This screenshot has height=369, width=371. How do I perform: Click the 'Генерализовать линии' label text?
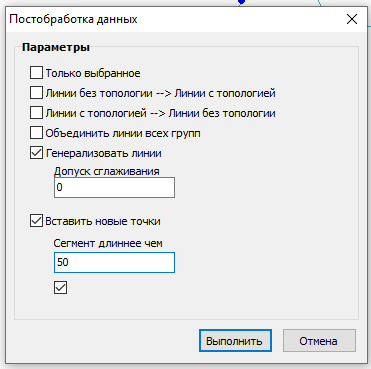104,153
